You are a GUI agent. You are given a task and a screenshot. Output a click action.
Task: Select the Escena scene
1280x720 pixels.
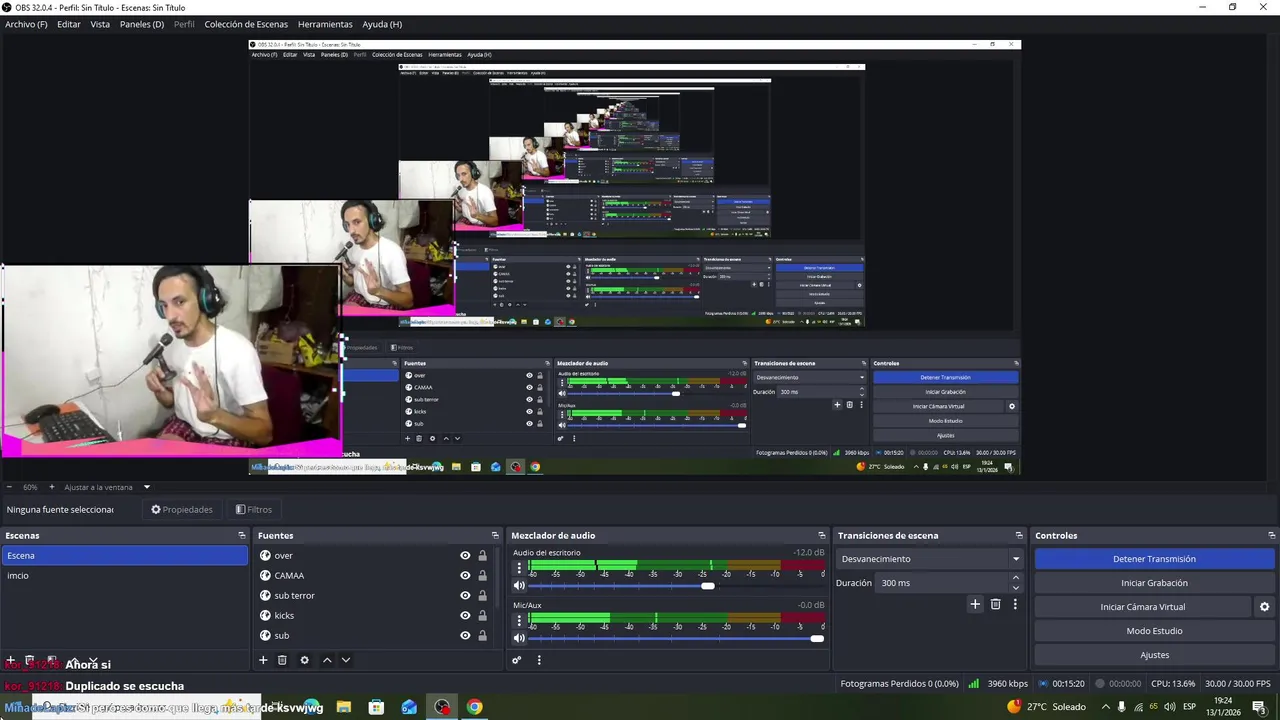124,556
